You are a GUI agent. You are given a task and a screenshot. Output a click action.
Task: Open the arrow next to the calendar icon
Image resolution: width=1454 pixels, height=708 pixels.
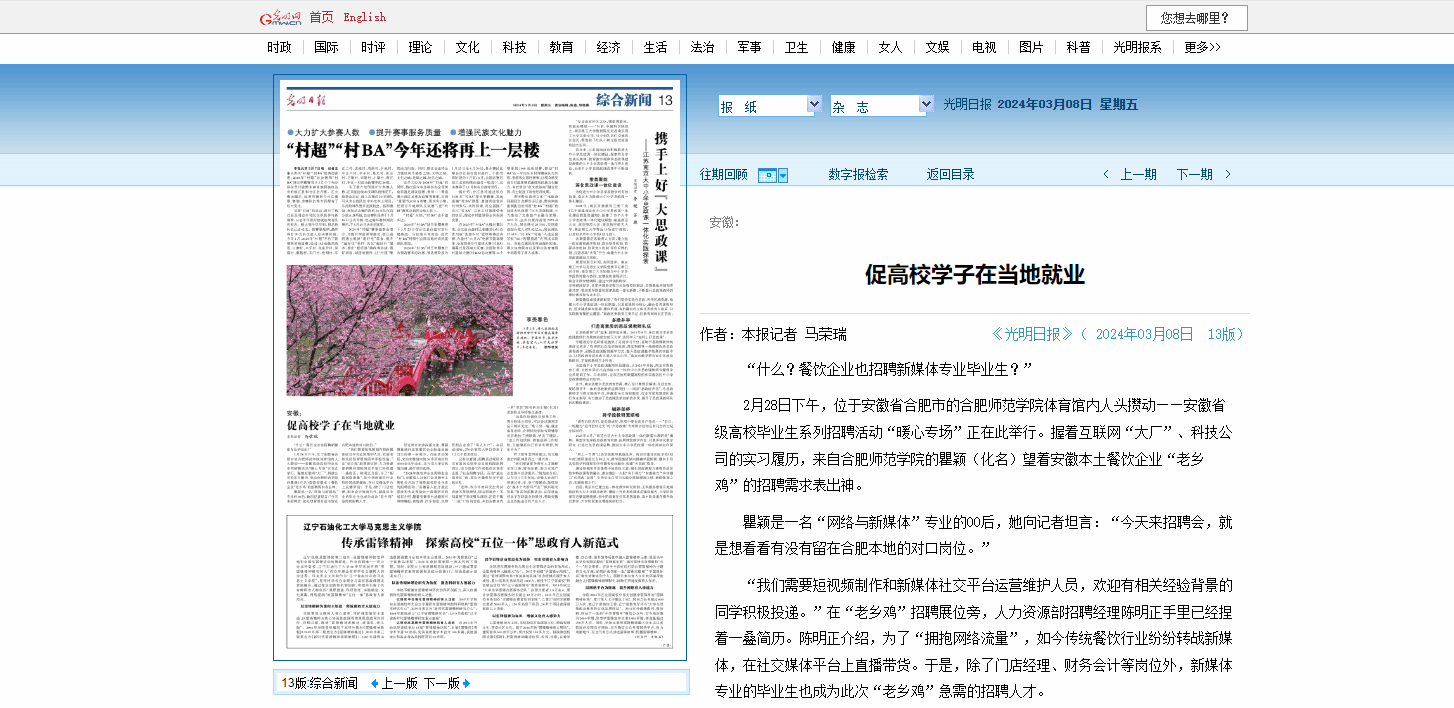click(x=783, y=175)
